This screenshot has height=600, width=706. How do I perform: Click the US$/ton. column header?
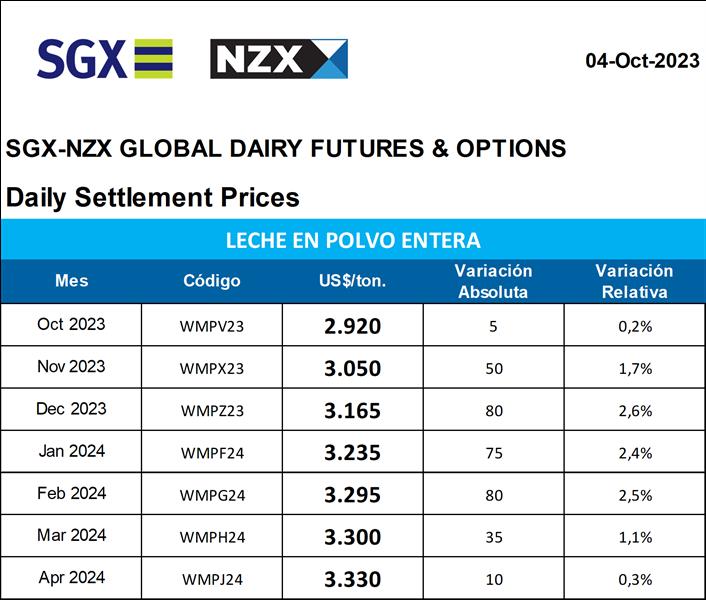pos(352,281)
